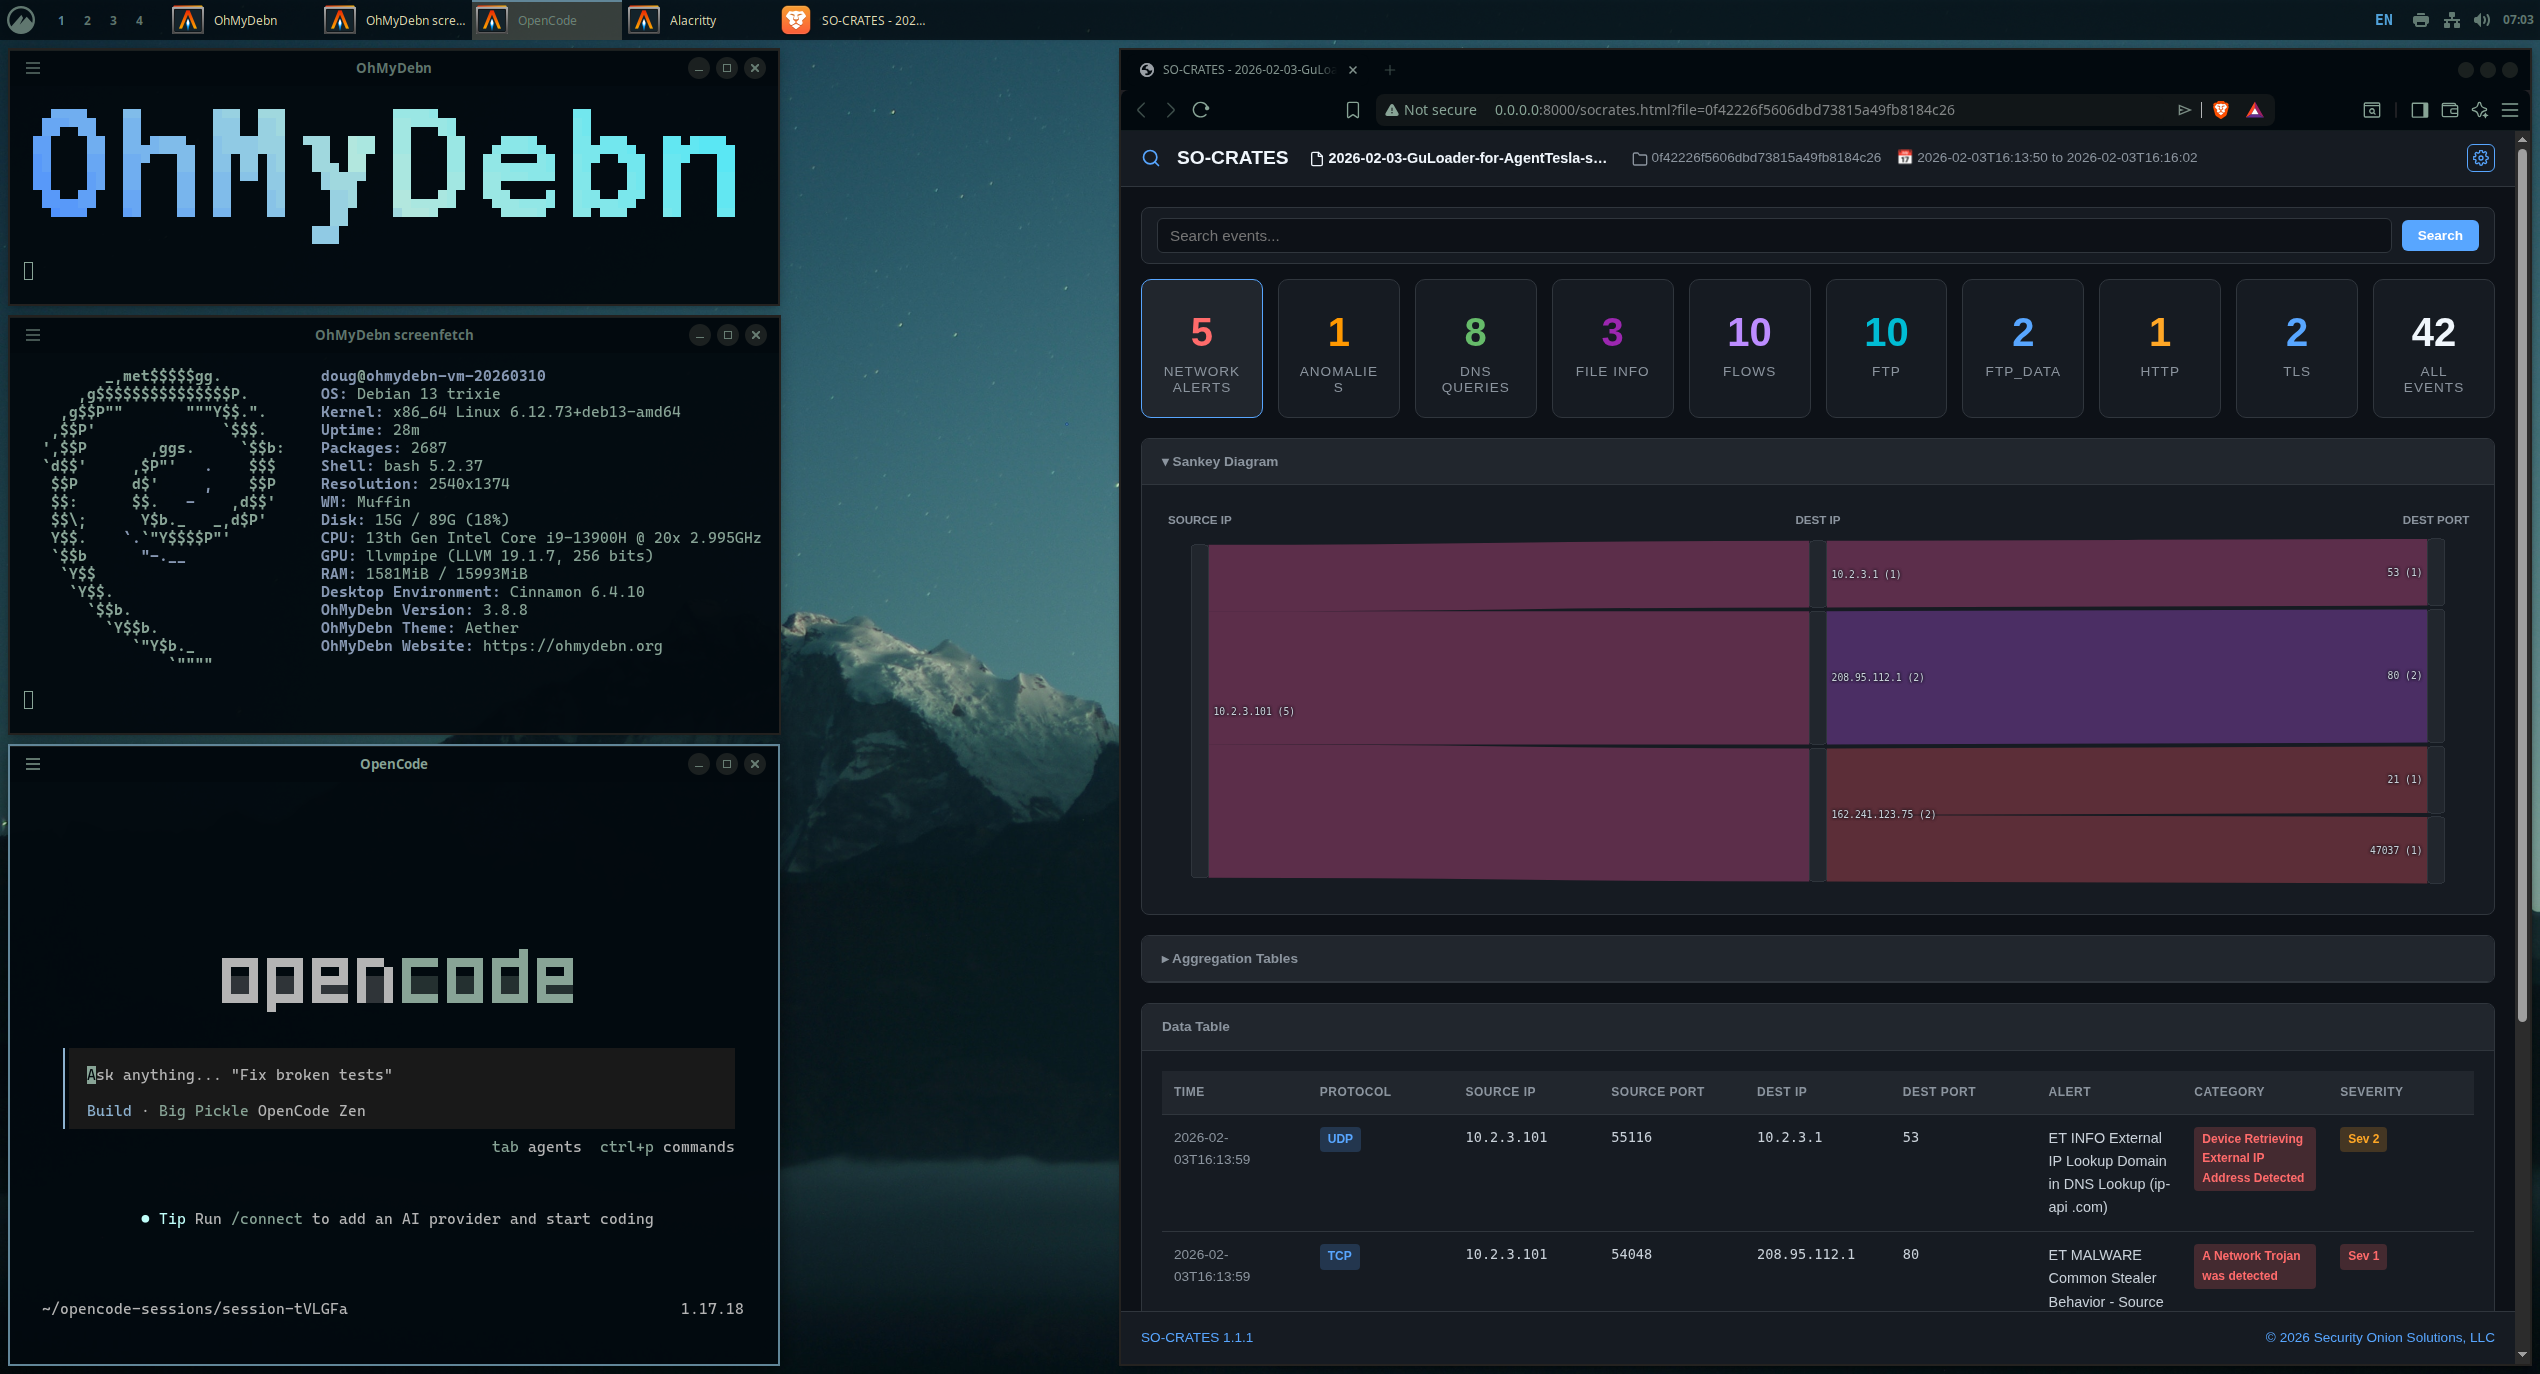Open the Brave Shields lion icon
The width and height of the screenshot is (2540, 1374).
point(2221,110)
